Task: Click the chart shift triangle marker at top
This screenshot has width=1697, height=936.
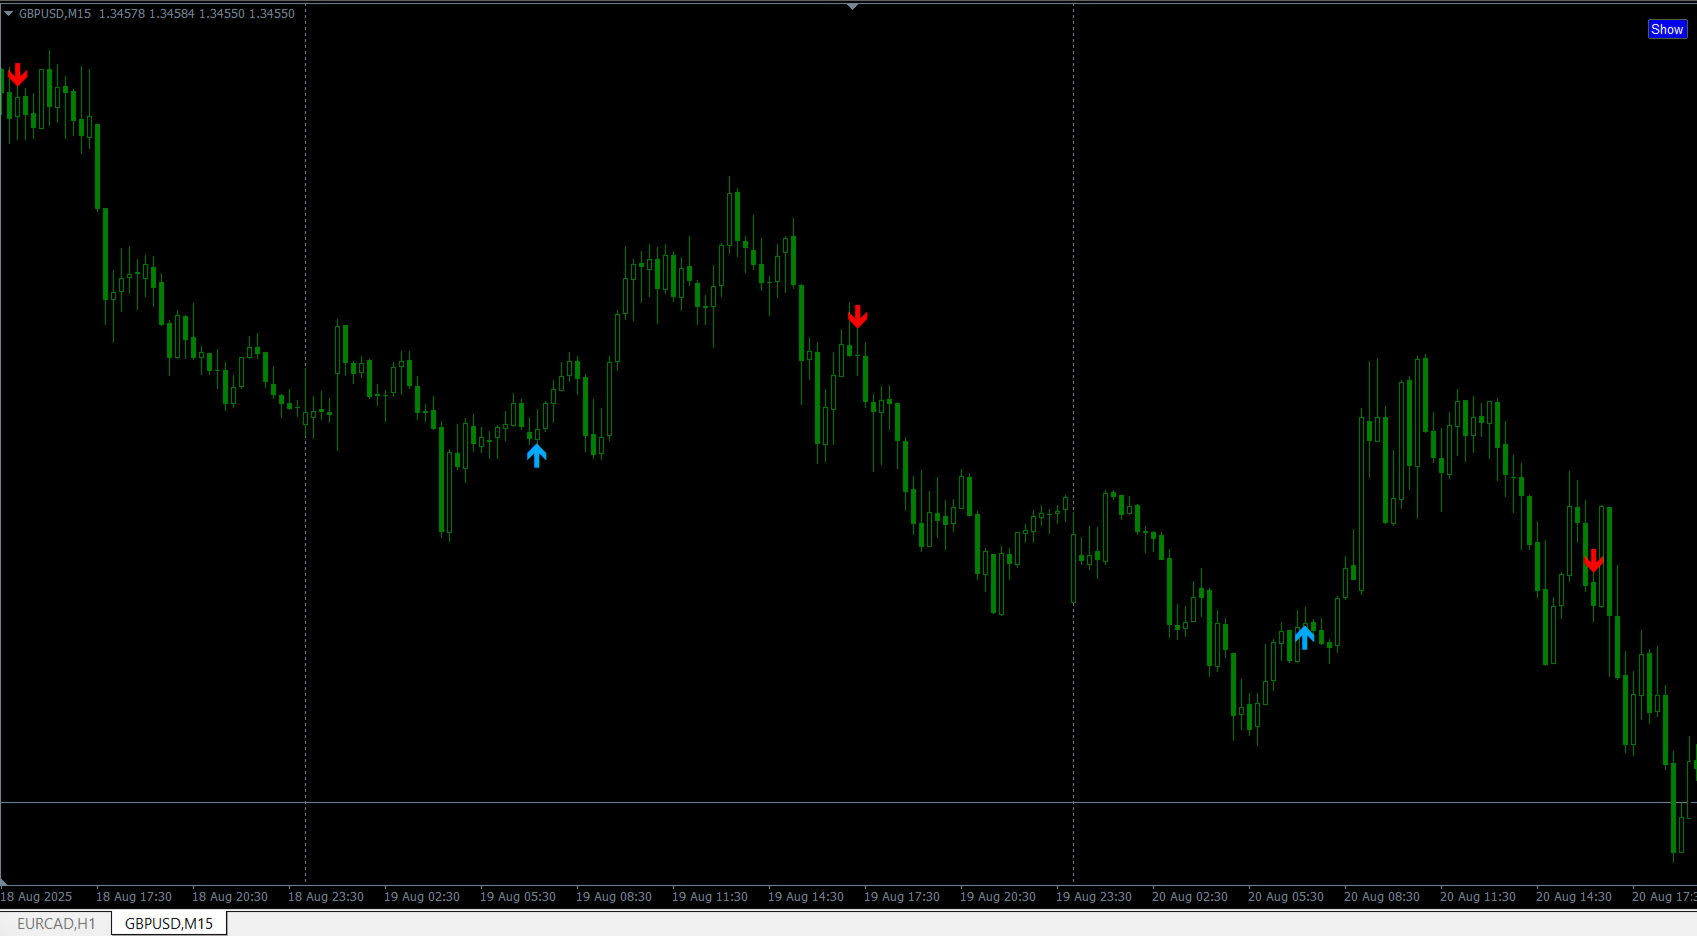Action: [x=852, y=7]
